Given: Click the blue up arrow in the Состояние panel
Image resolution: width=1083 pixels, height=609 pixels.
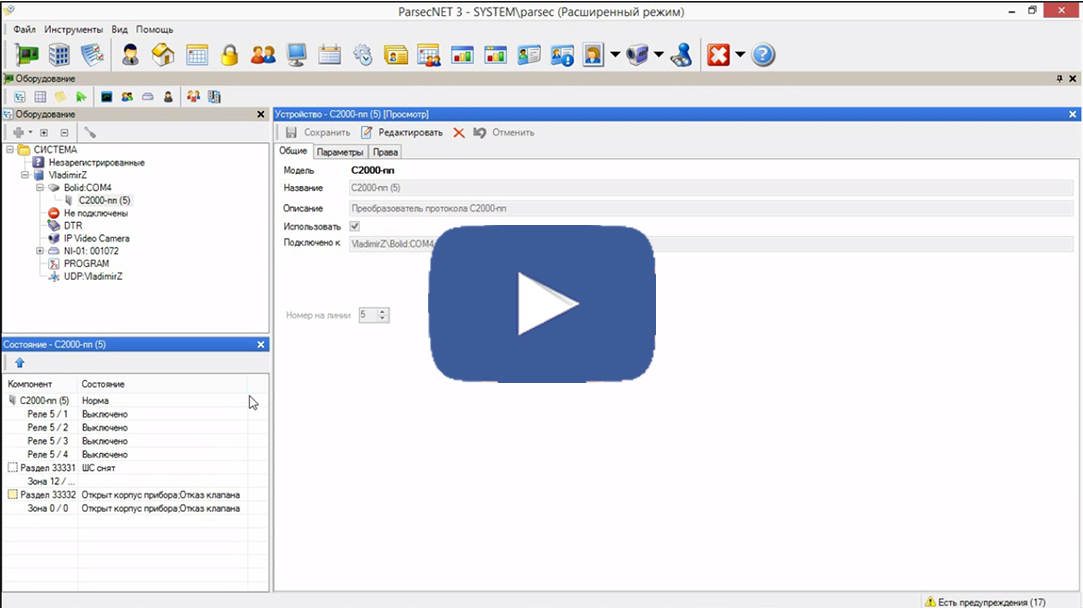Looking at the screenshot, I should click(19, 362).
